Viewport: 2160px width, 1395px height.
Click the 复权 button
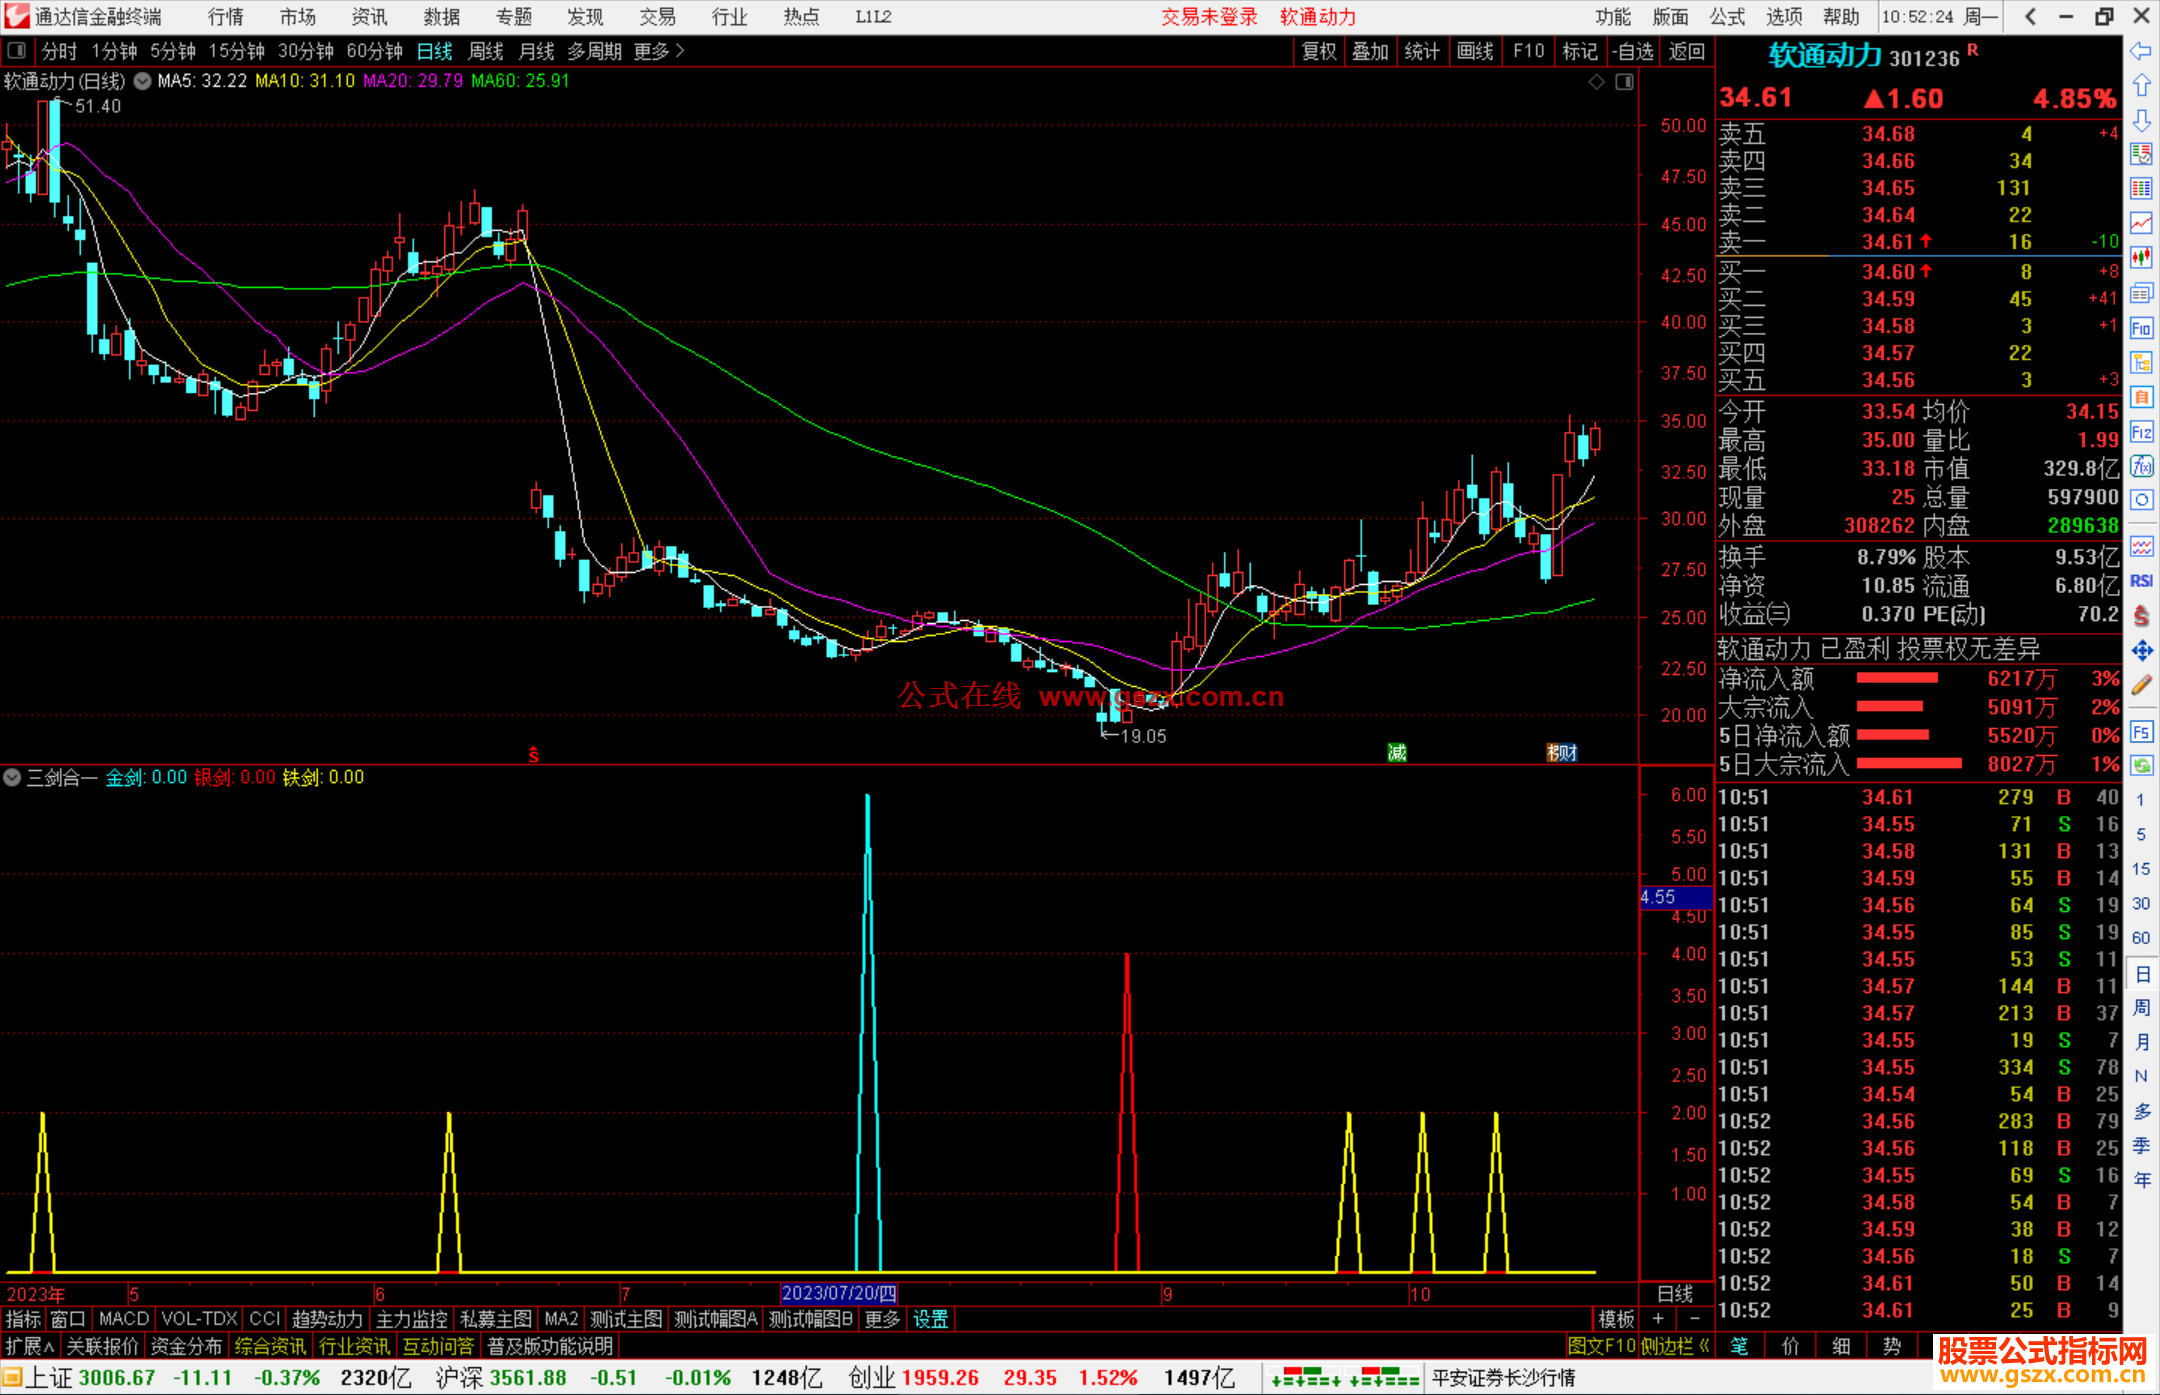(1319, 51)
